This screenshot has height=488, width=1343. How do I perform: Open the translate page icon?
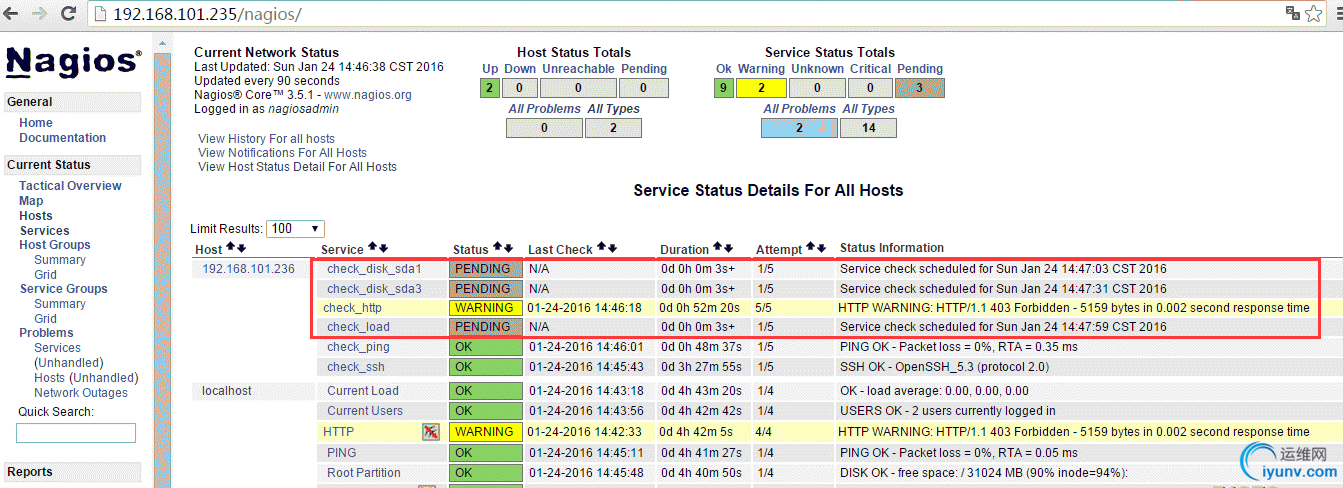click(1293, 14)
